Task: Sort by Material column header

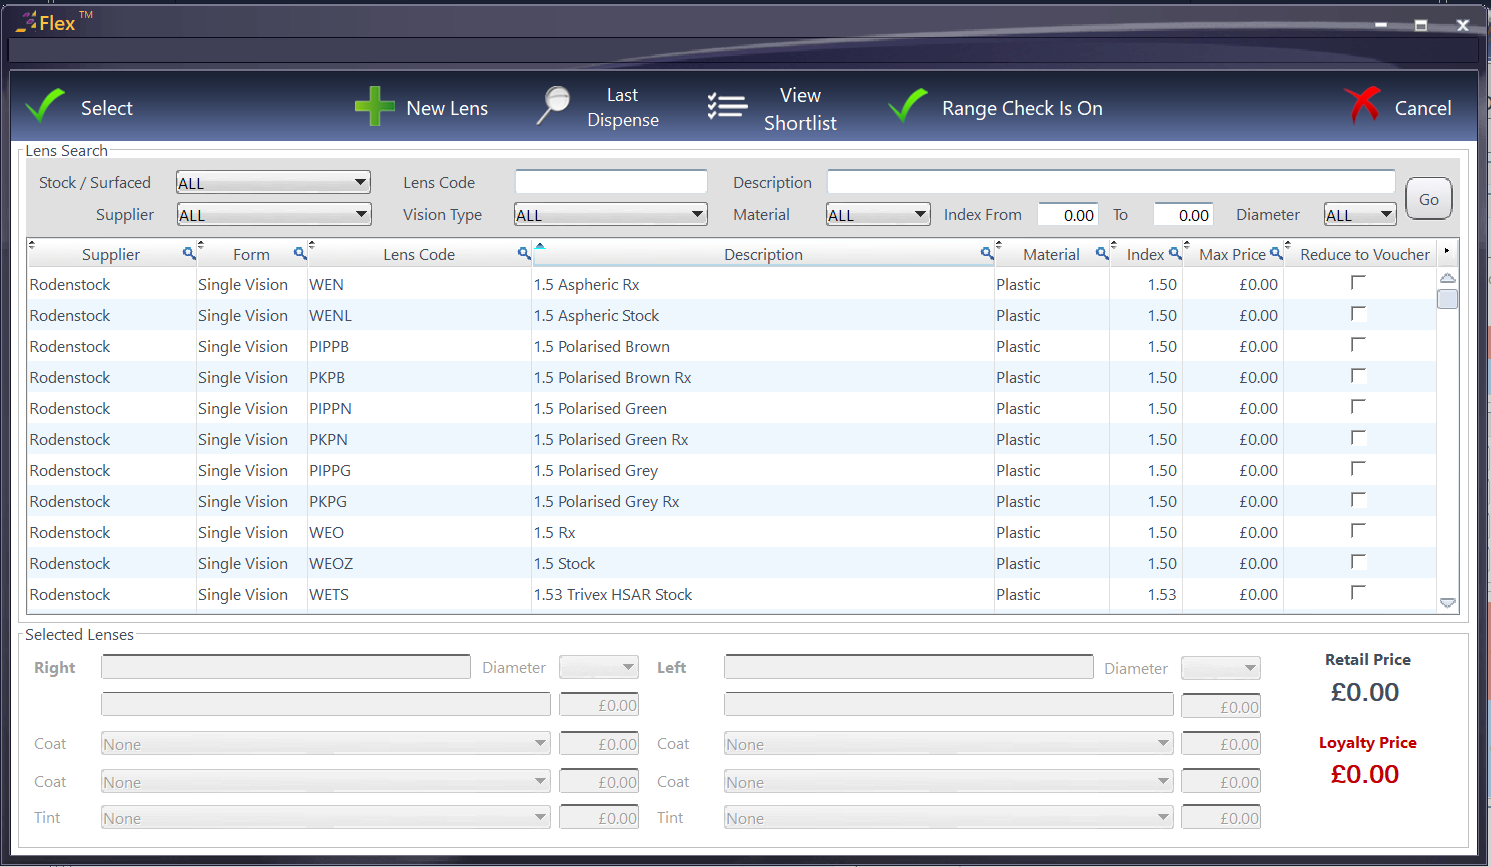Action: click(x=1051, y=254)
